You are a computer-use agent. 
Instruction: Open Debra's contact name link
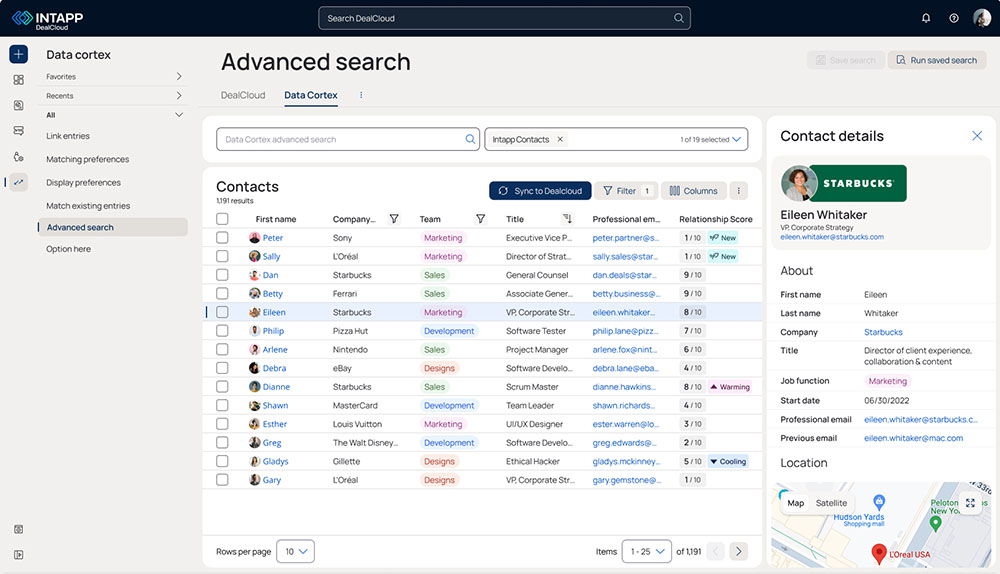pos(274,368)
